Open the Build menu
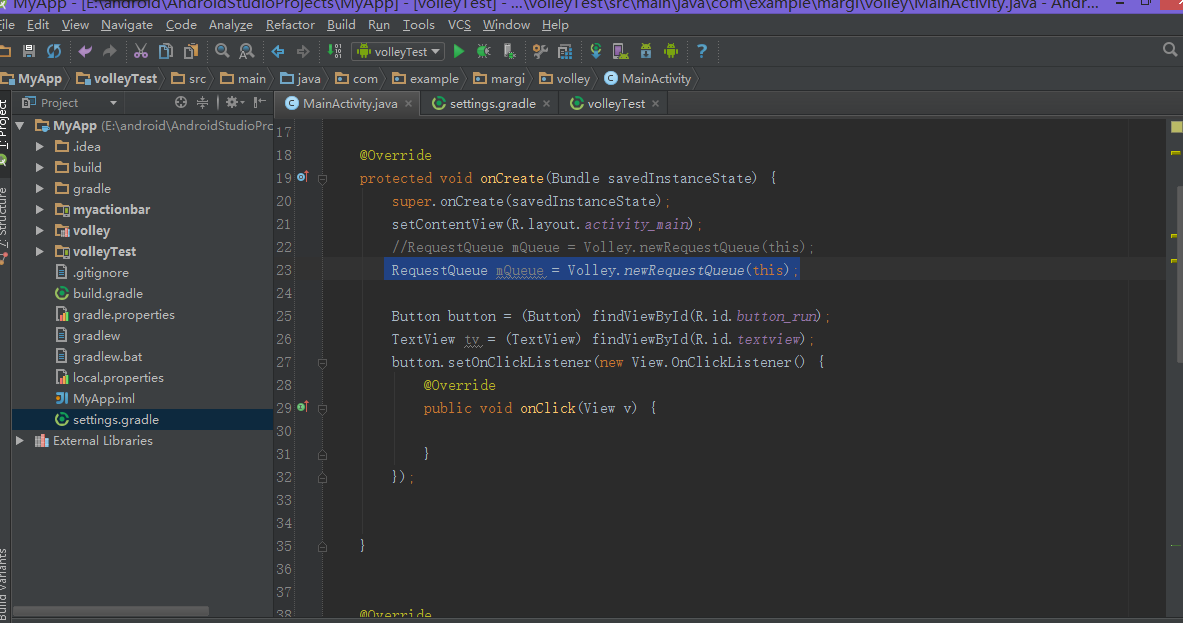This screenshot has width=1183, height=623. click(x=341, y=25)
